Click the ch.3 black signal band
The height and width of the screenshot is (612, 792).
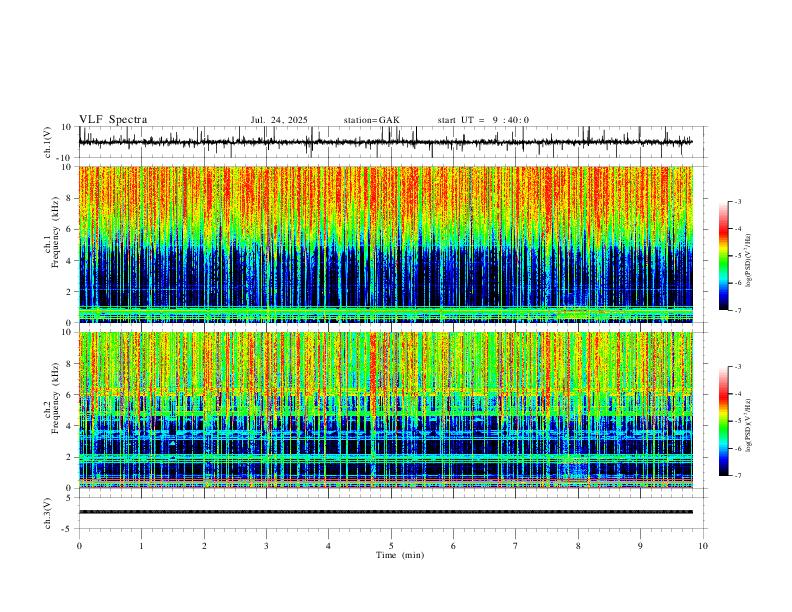coord(385,512)
